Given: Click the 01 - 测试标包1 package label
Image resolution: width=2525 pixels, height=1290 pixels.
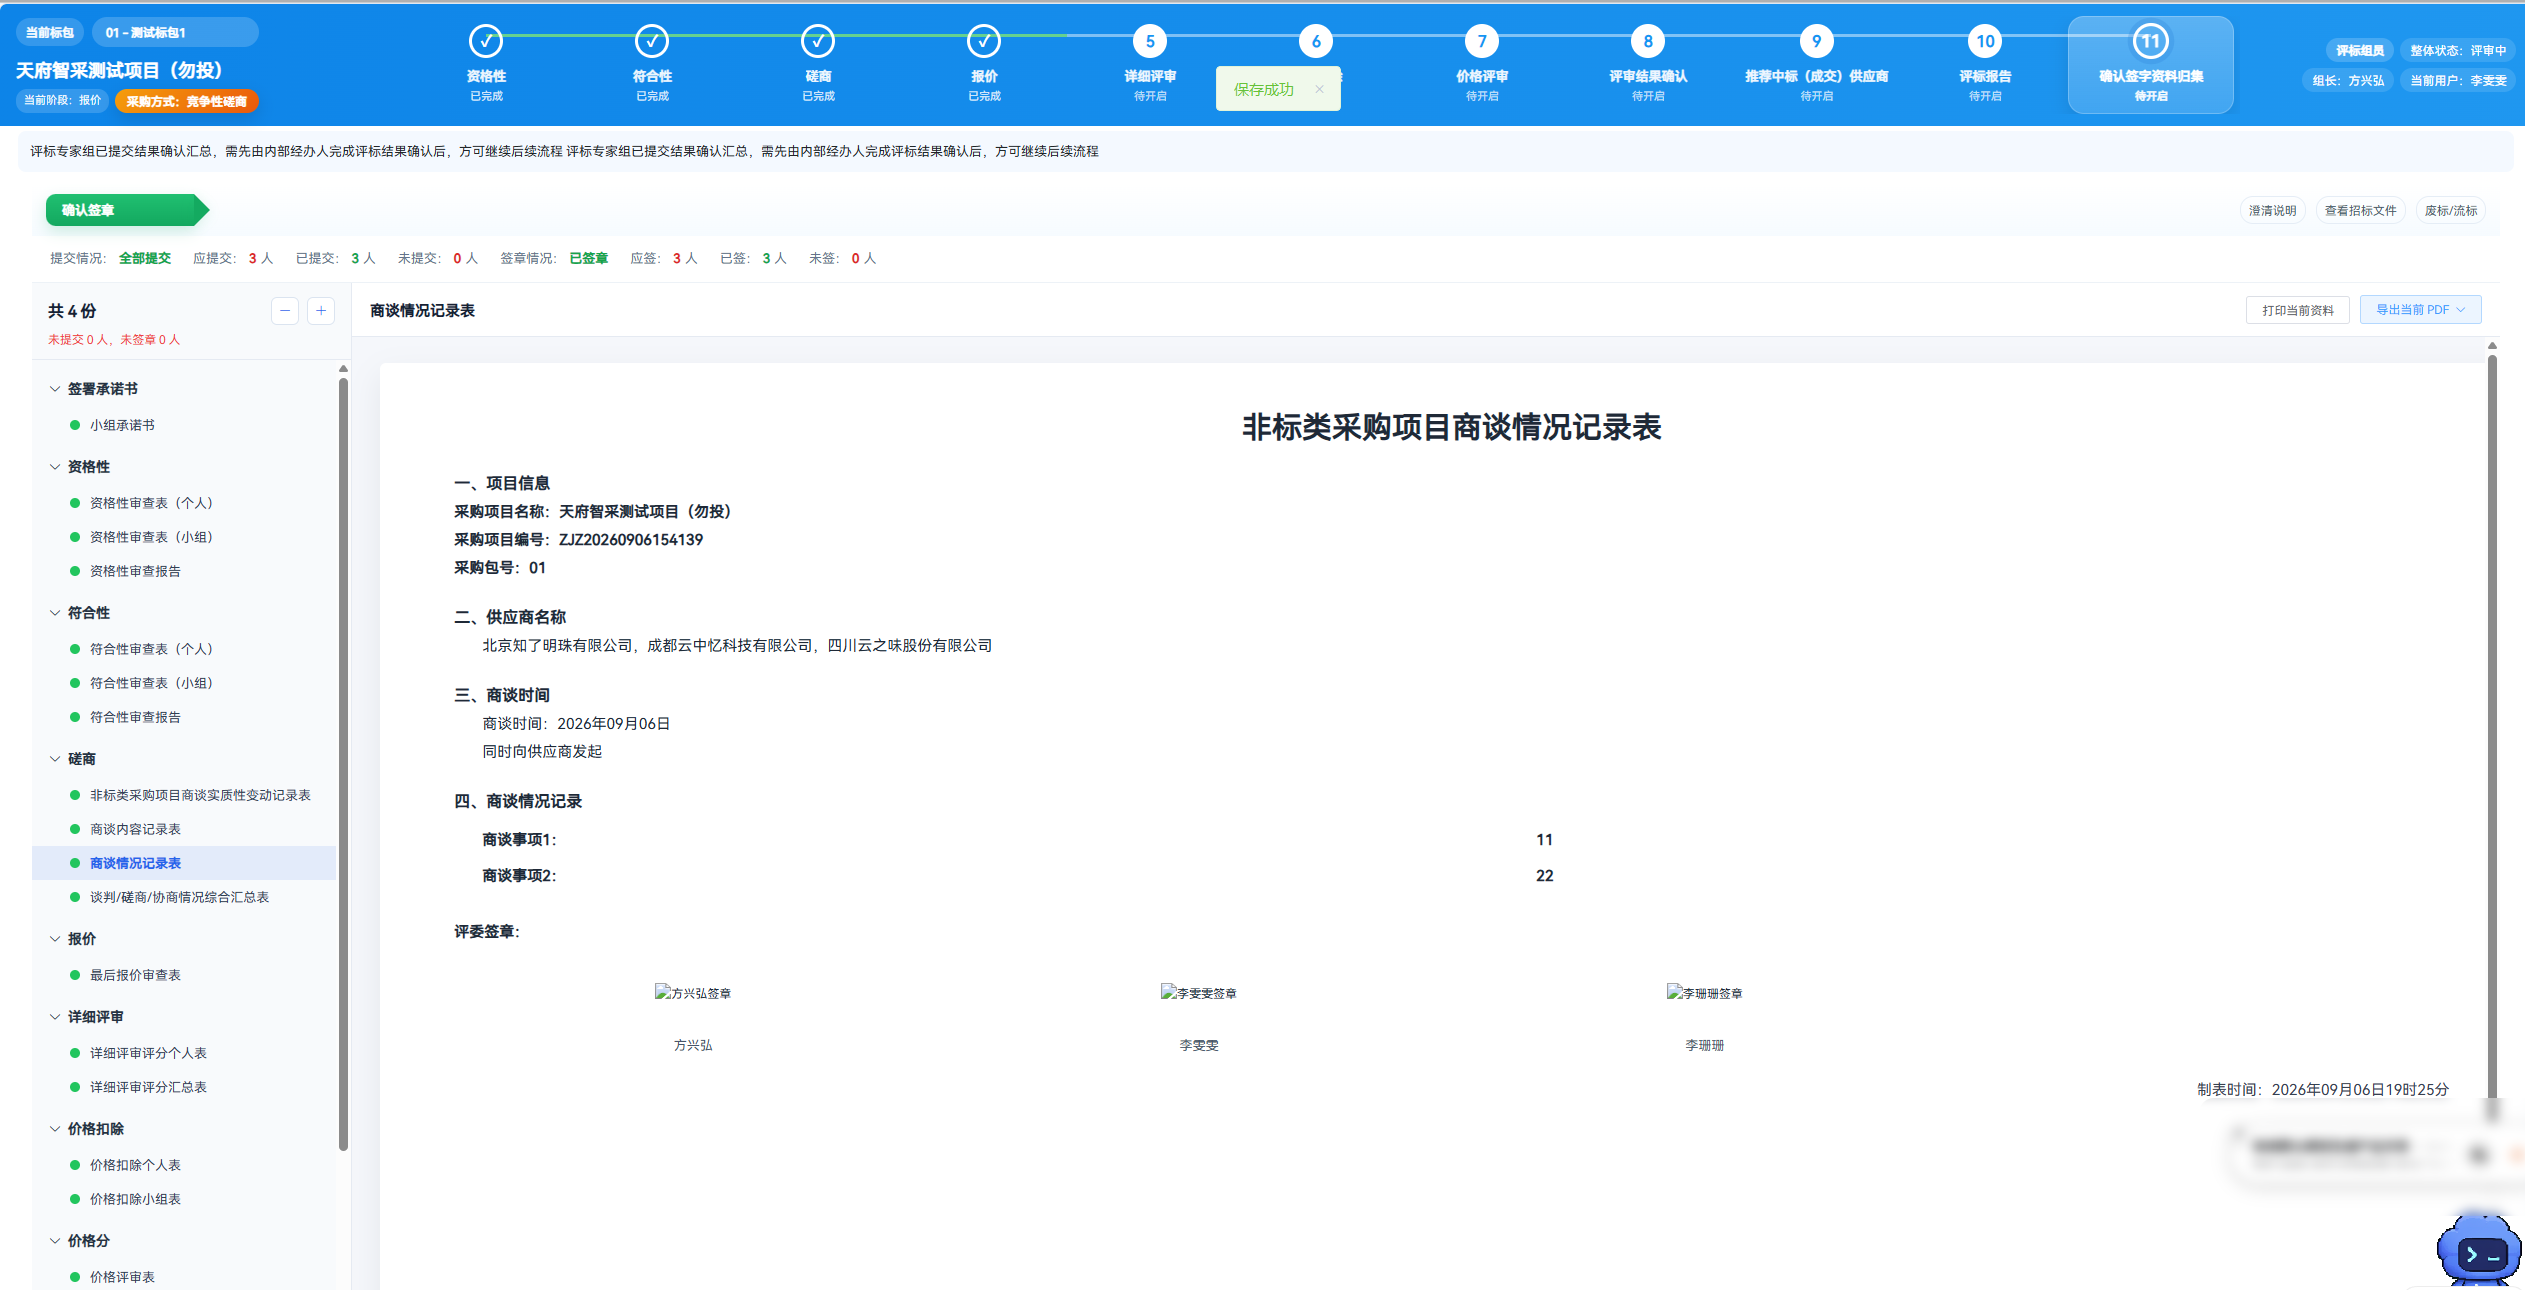Looking at the screenshot, I should (175, 32).
